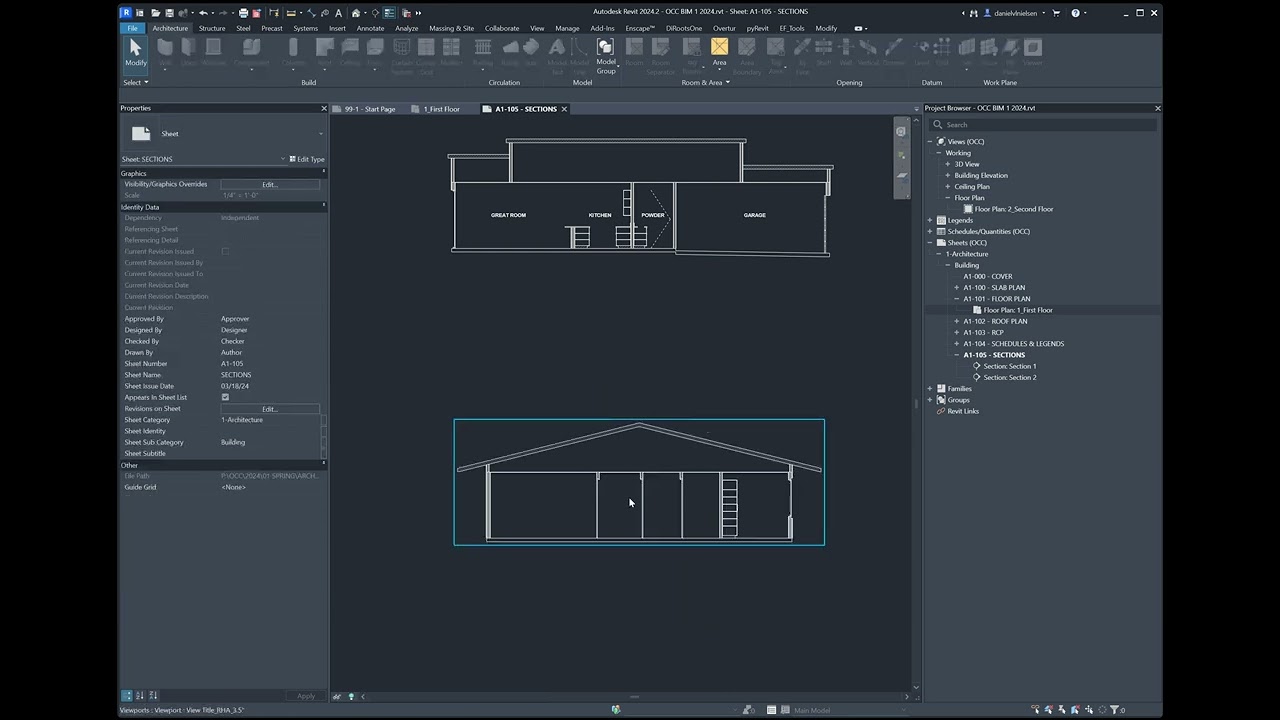Click the Measure tool in quick access toolbar
This screenshot has height=720, width=1280.
291,13
